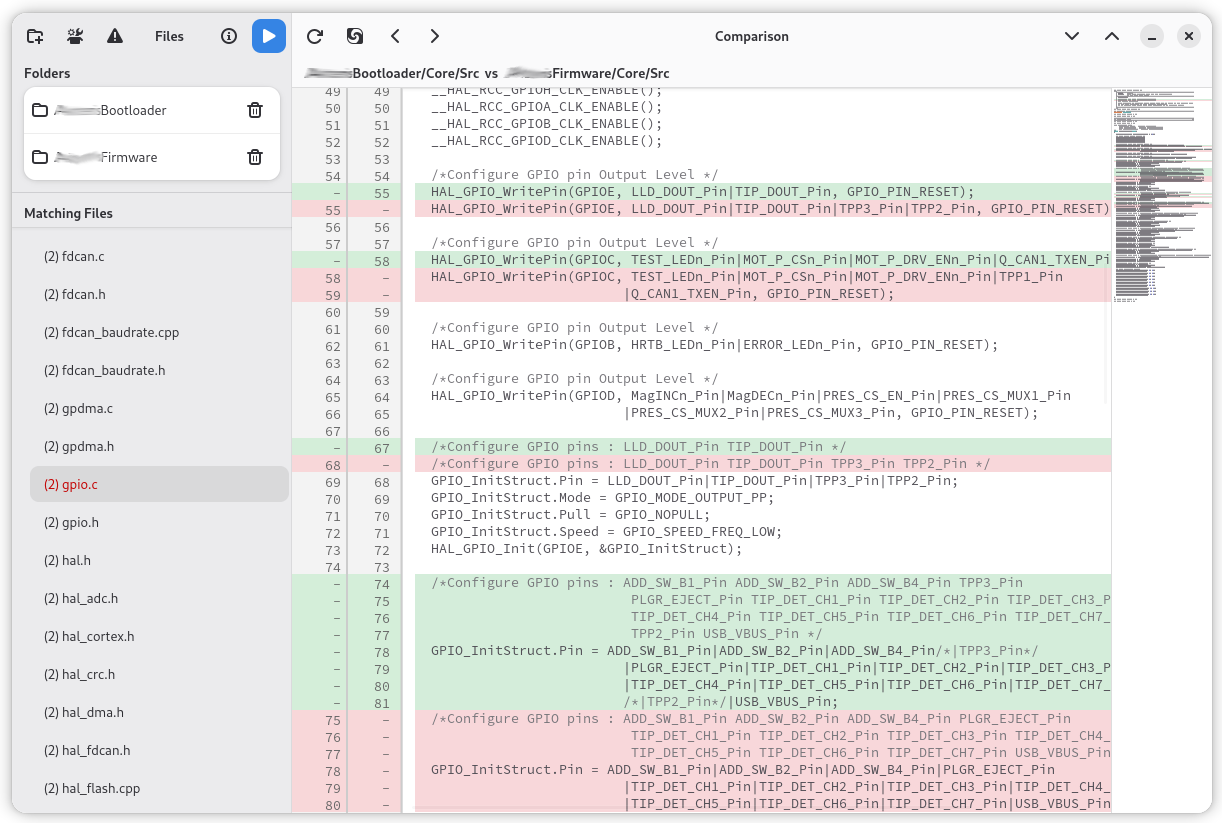1222x823 pixels.
Task: Go to previous file with left chevron
Action: click(x=395, y=36)
